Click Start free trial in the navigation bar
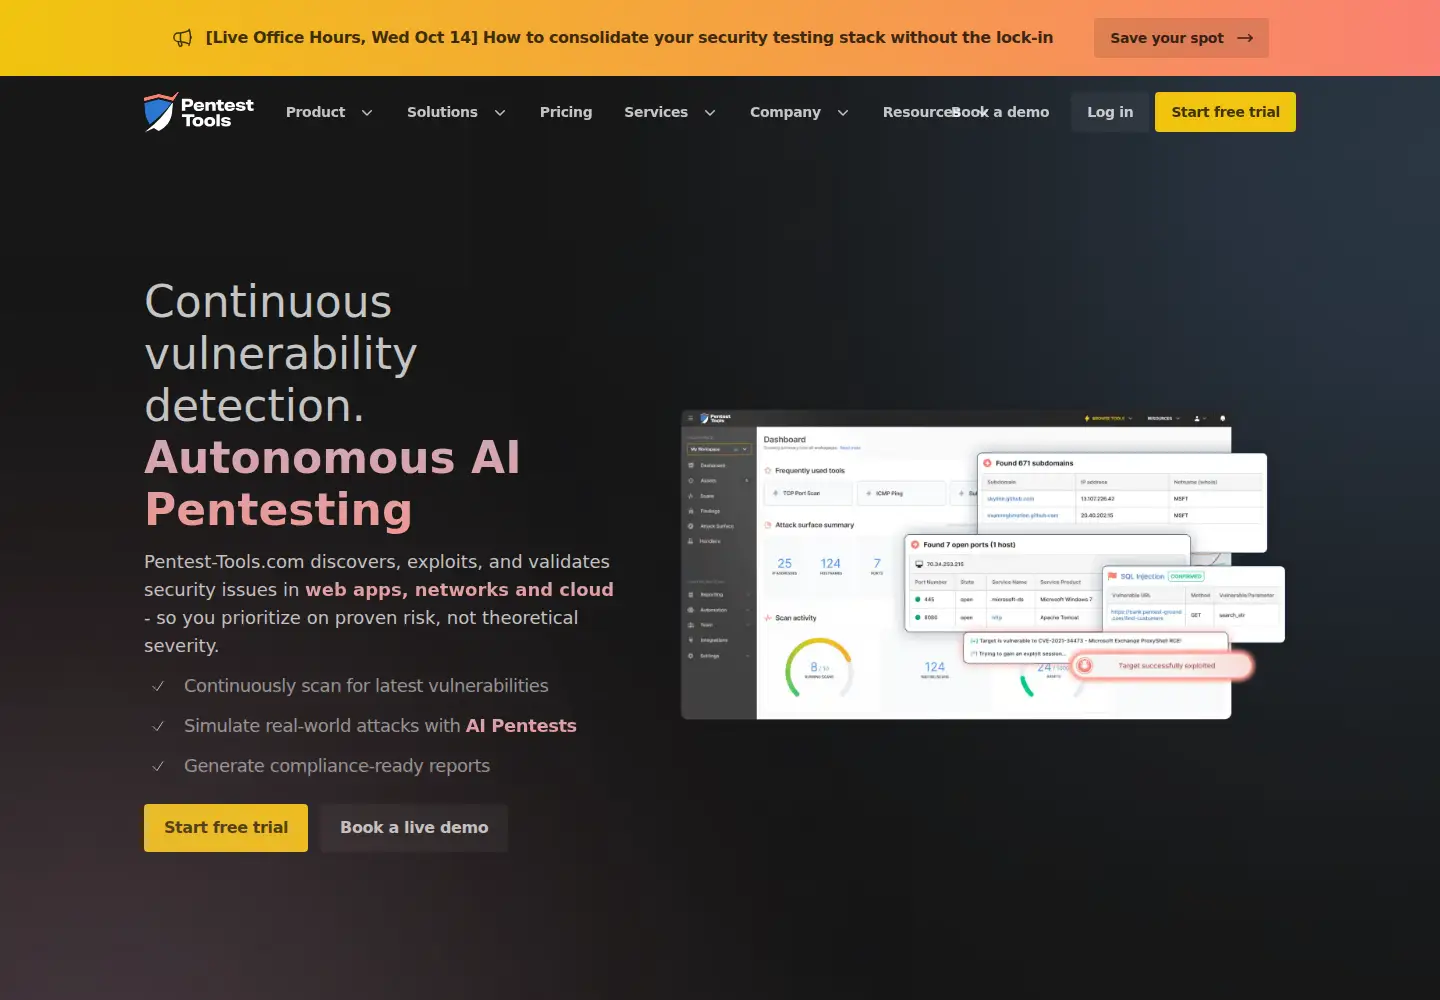The height and width of the screenshot is (1000, 1440). click(x=1225, y=112)
